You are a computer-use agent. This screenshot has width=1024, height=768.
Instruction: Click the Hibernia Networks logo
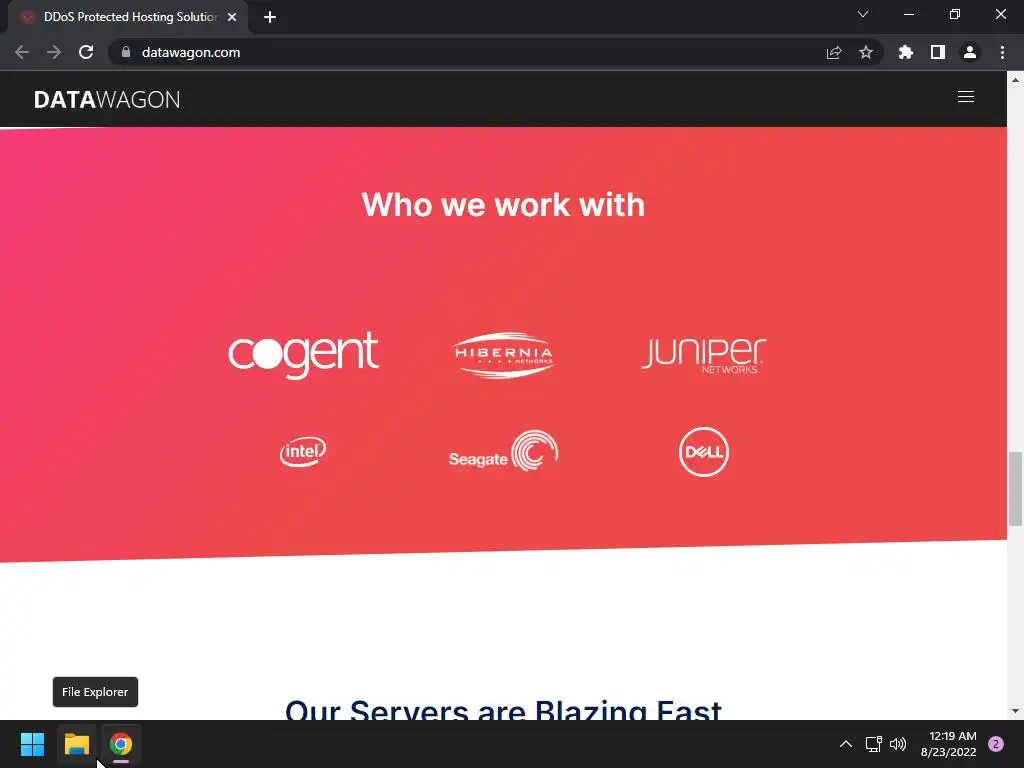point(504,355)
